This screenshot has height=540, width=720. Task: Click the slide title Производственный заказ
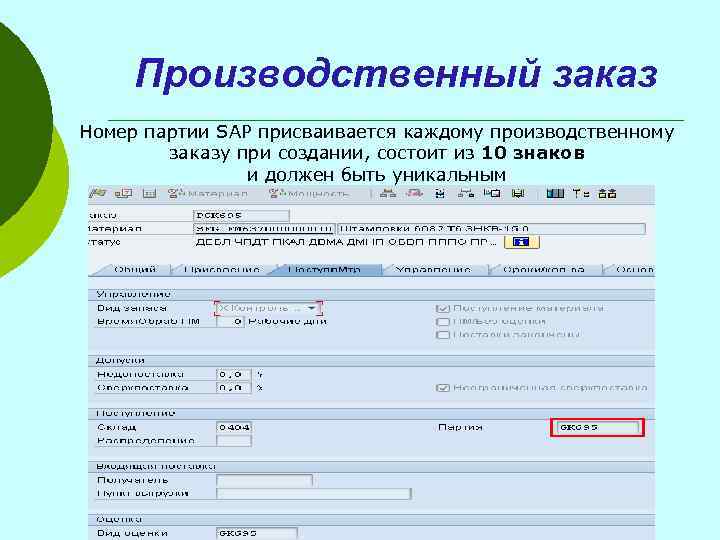click(x=396, y=74)
